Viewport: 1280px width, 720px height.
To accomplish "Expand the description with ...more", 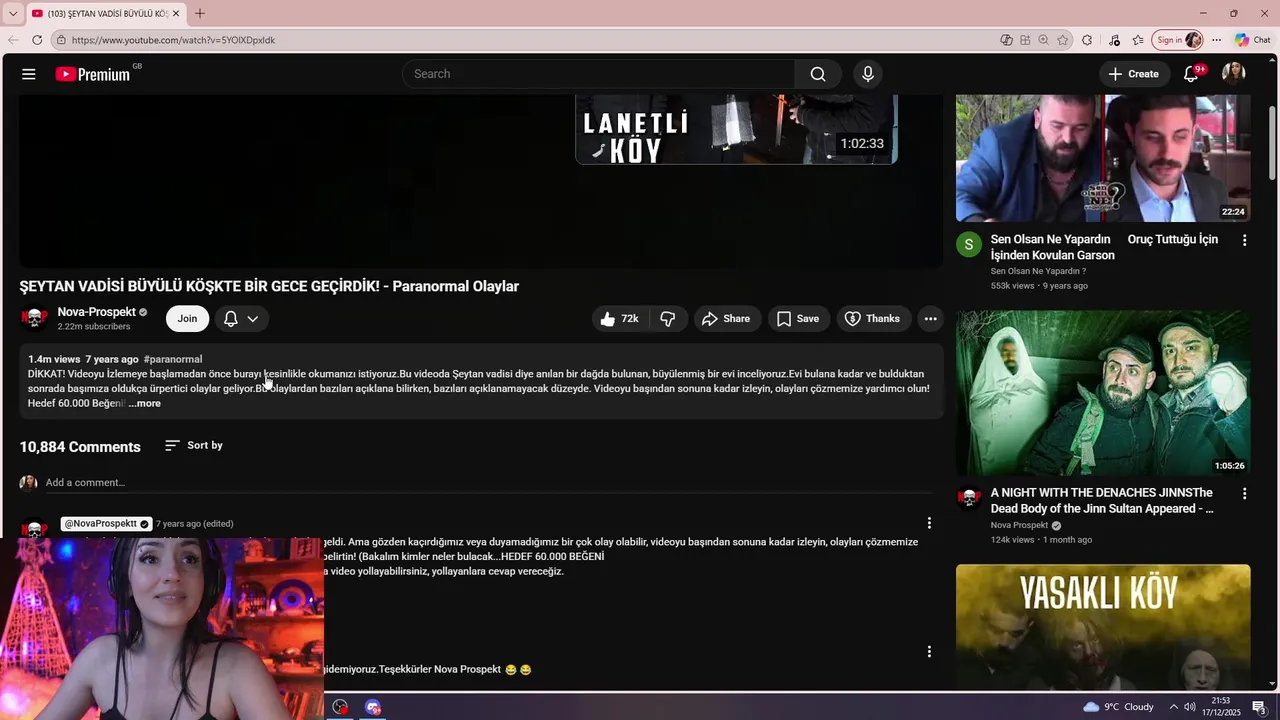I will coord(144,404).
